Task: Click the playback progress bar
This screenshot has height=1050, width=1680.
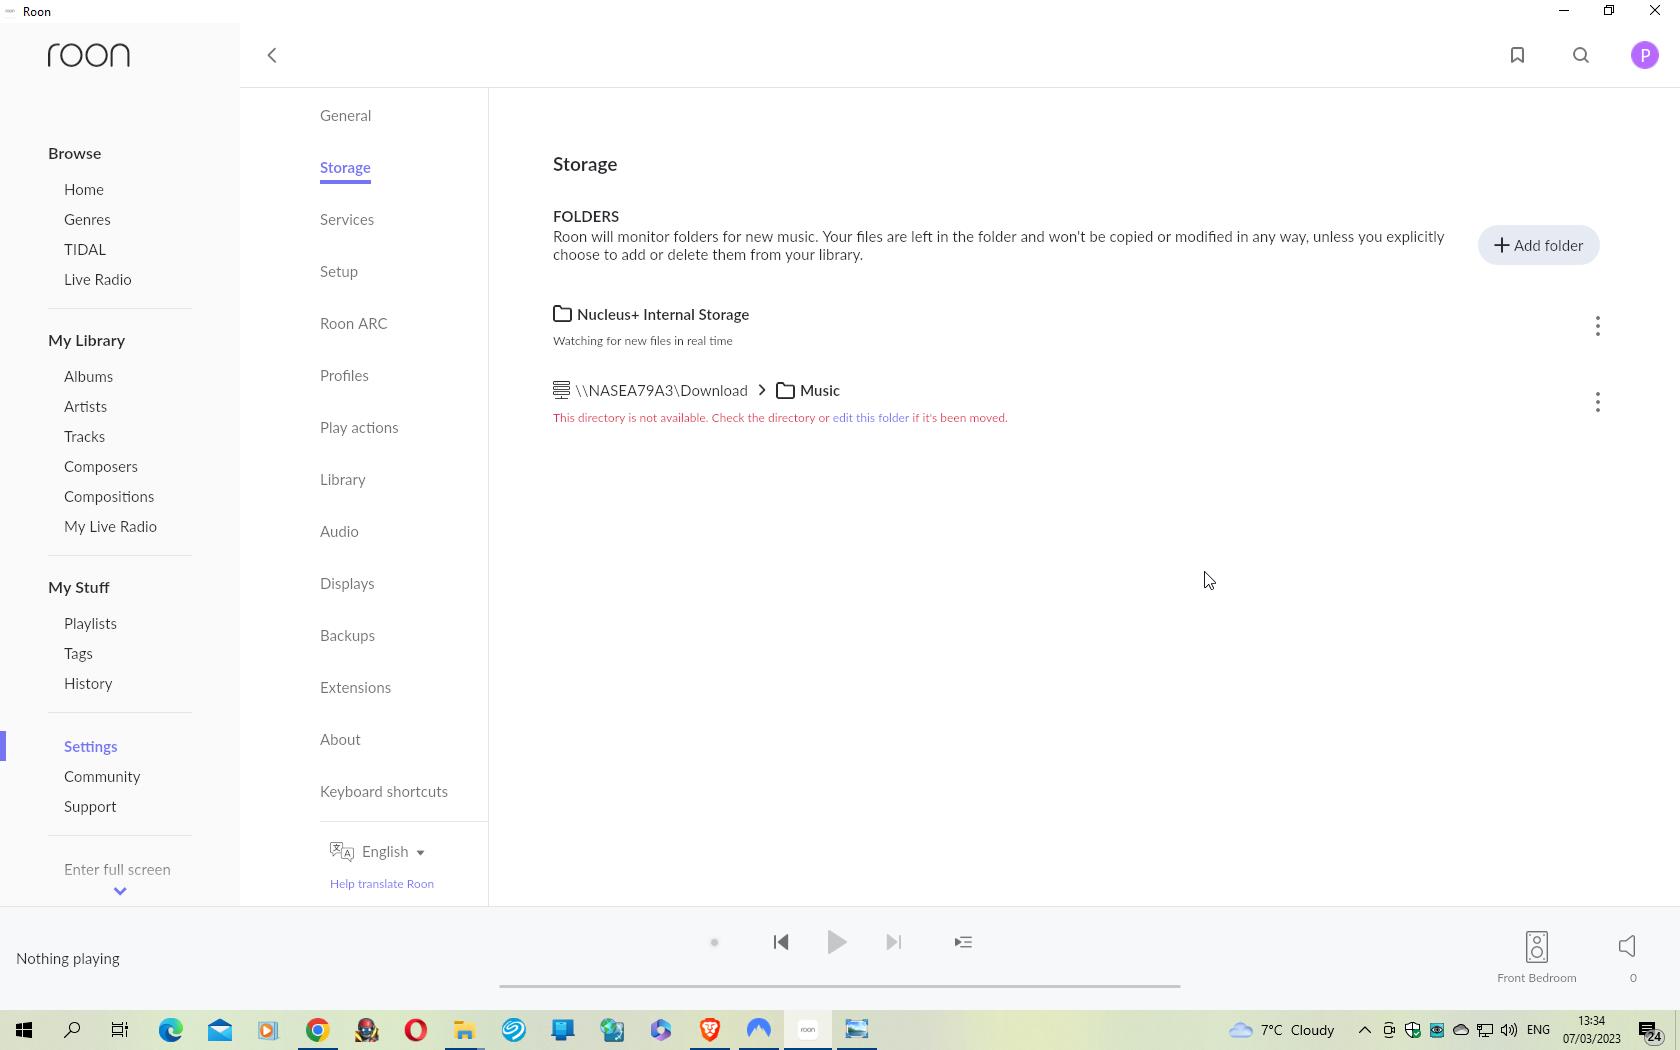Action: pos(840,985)
